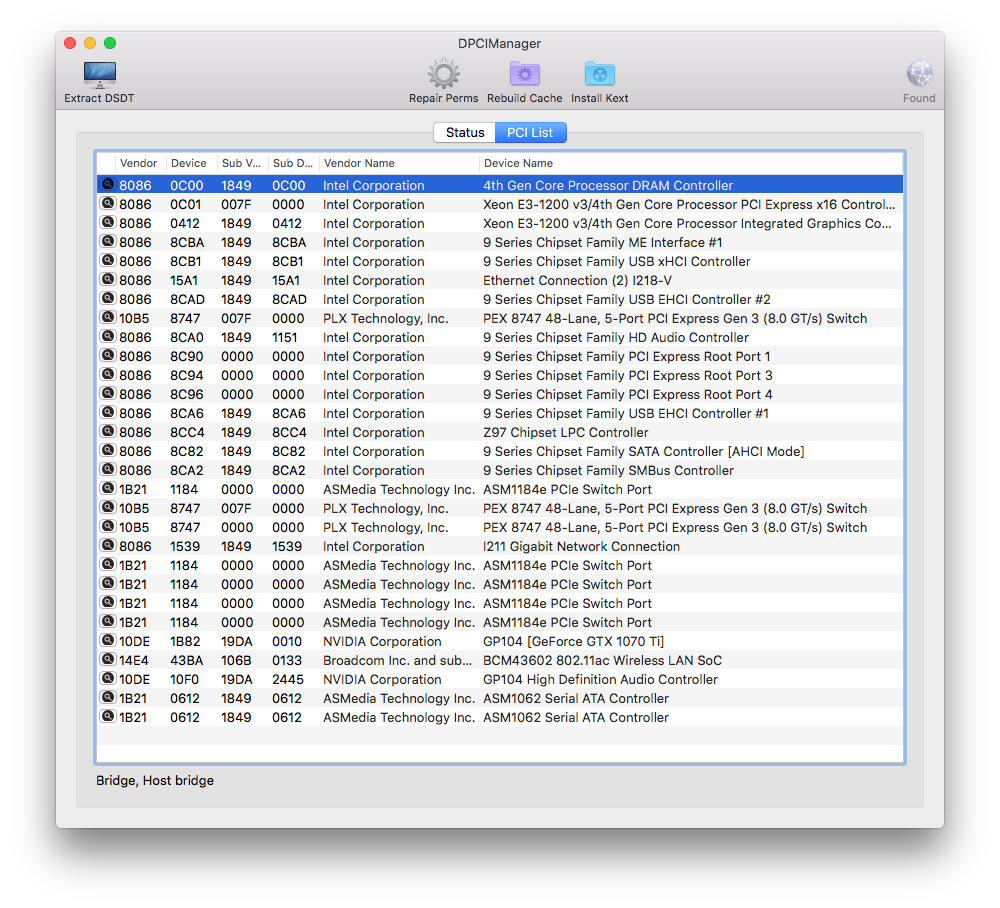
Task: Click device ID 1B82 cell
Action: (x=185, y=641)
